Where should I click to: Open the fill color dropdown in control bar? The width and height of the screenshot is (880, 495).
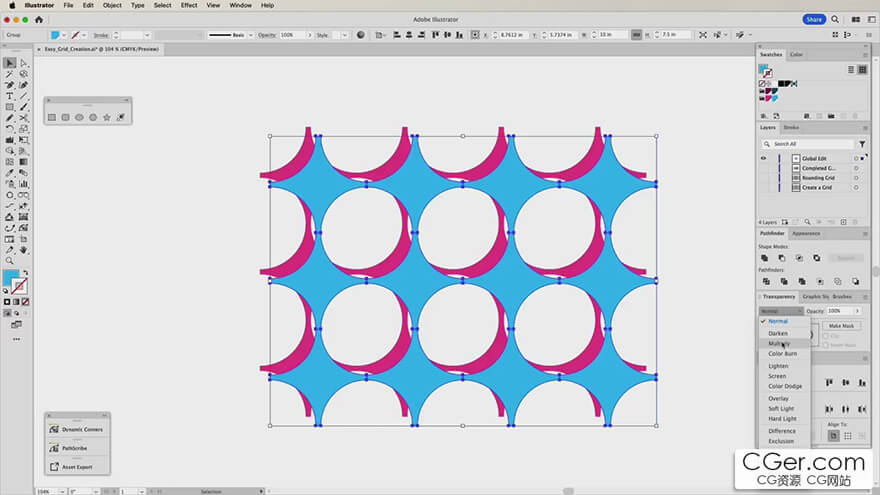click(63, 35)
